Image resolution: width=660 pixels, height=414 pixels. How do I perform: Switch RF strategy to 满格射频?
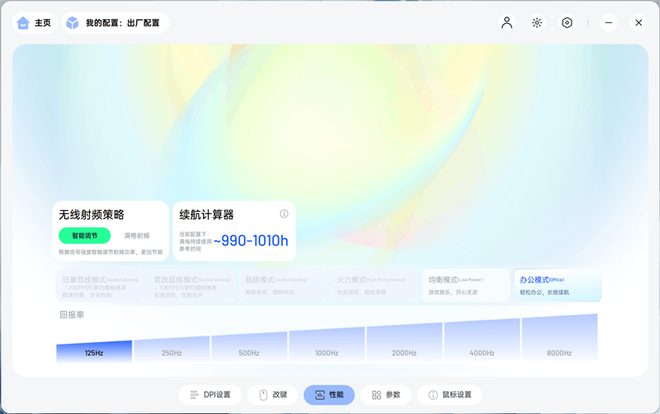[x=137, y=236]
